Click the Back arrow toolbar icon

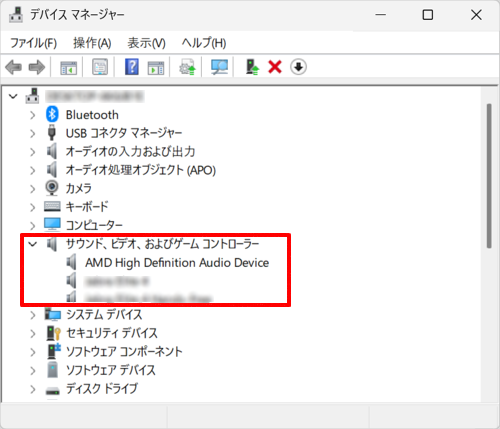(x=14, y=67)
